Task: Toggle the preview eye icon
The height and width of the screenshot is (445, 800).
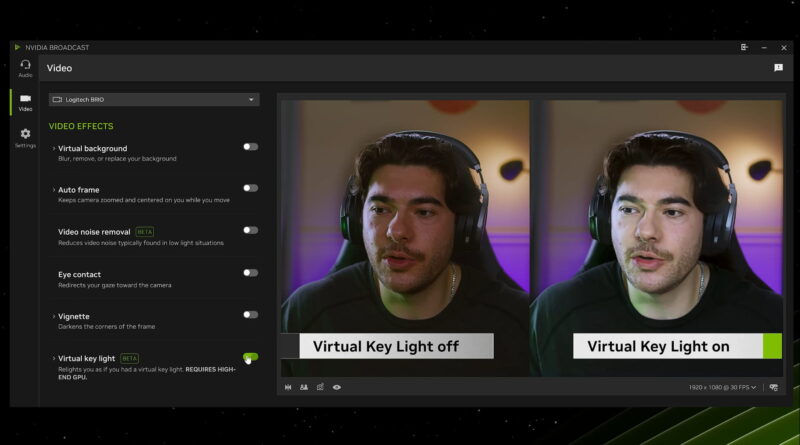Action: click(337, 387)
